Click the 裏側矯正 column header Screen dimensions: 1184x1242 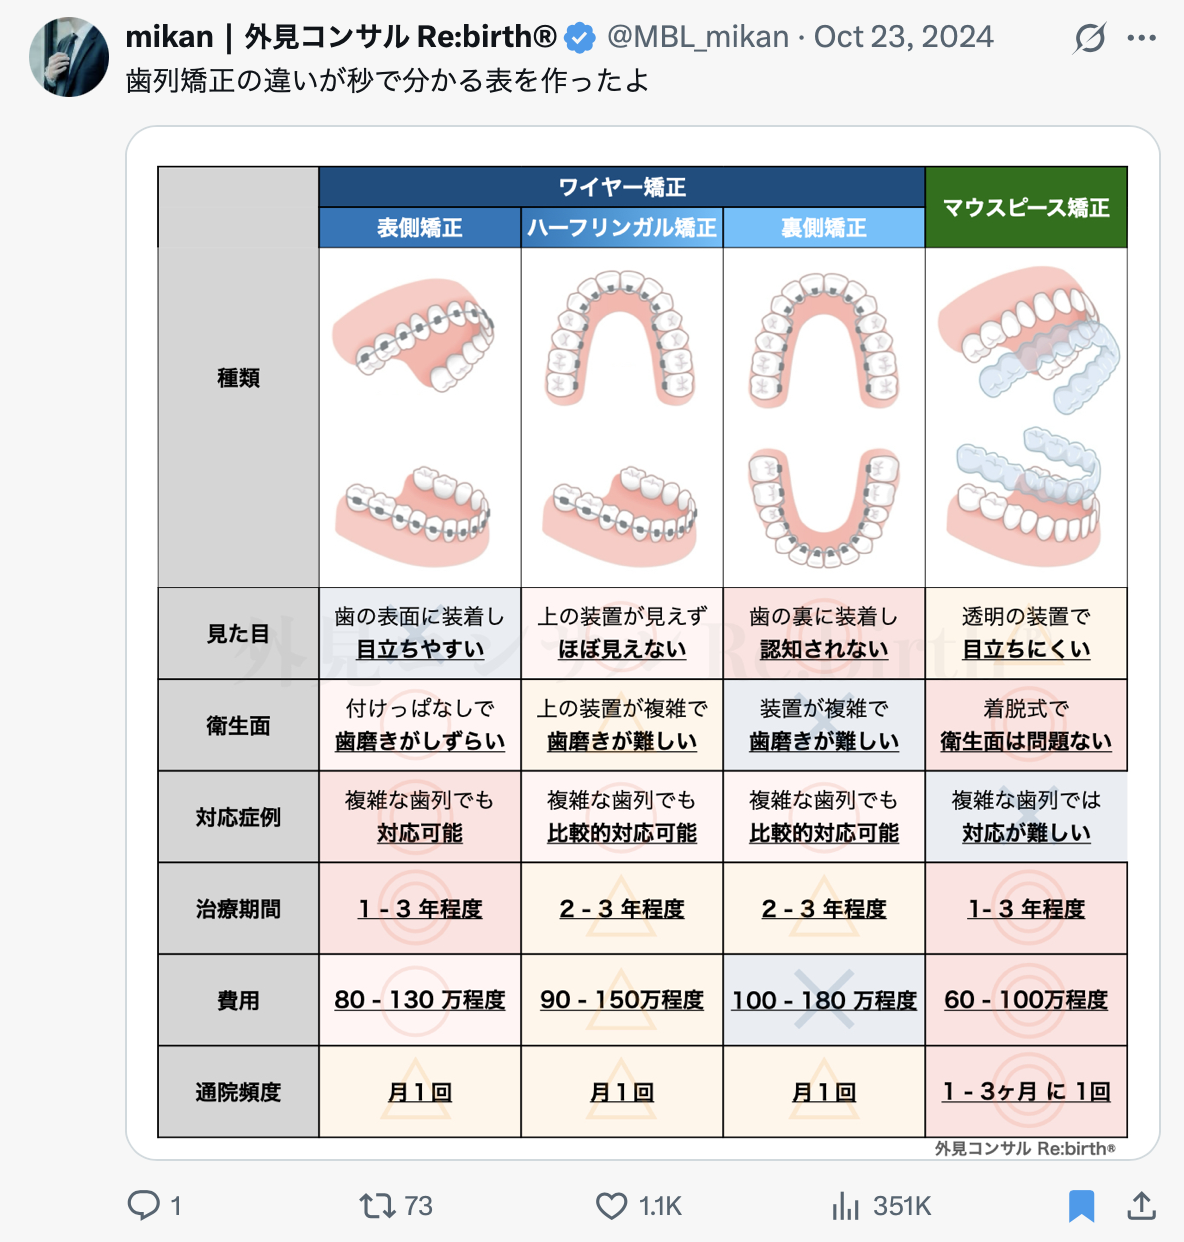(x=824, y=228)
